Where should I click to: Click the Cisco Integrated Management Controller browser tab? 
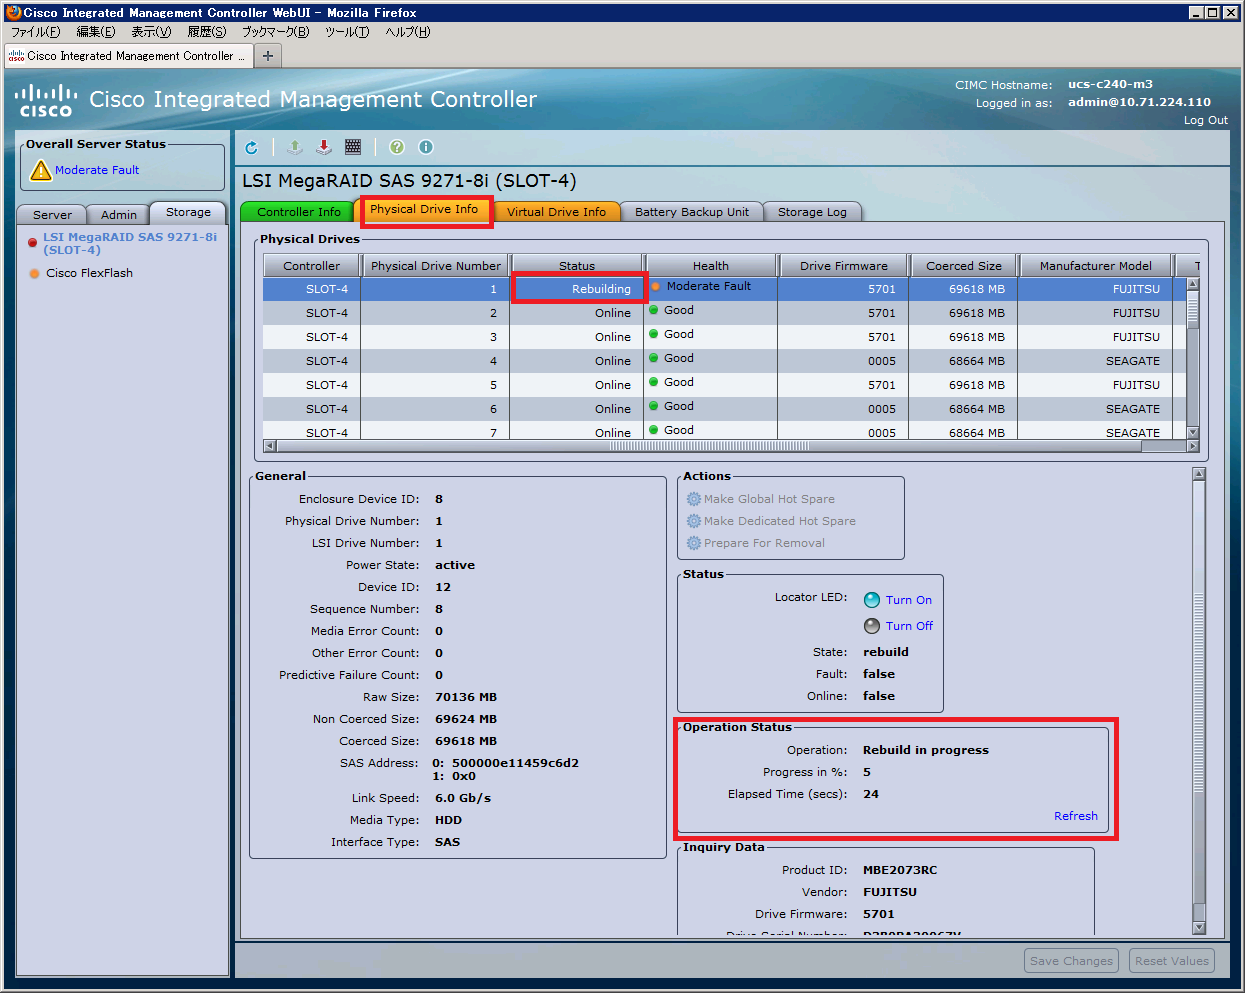click(127, 56)
